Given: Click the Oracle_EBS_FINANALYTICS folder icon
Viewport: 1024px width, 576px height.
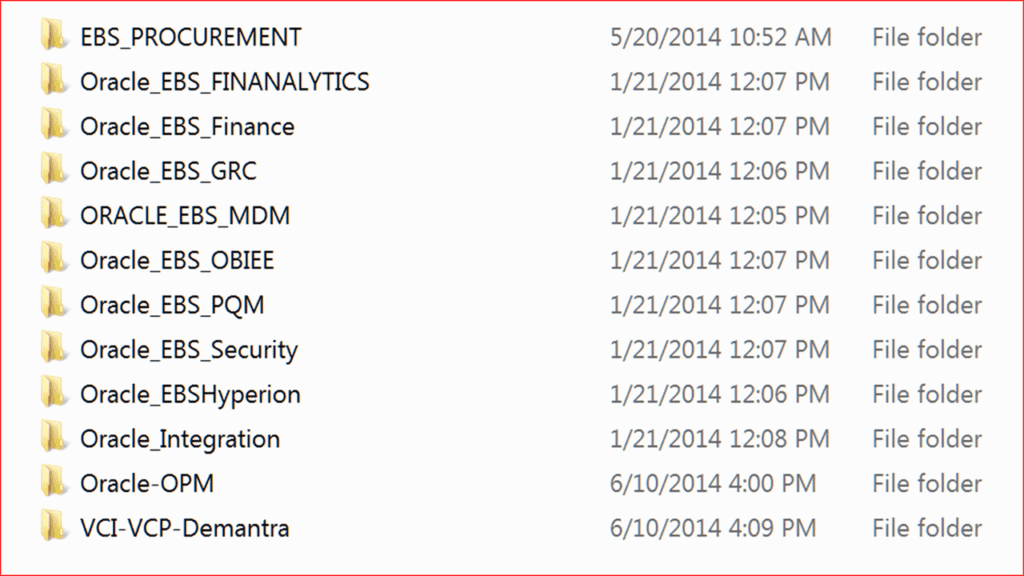Looking at the screenshot, I should 53,82.
